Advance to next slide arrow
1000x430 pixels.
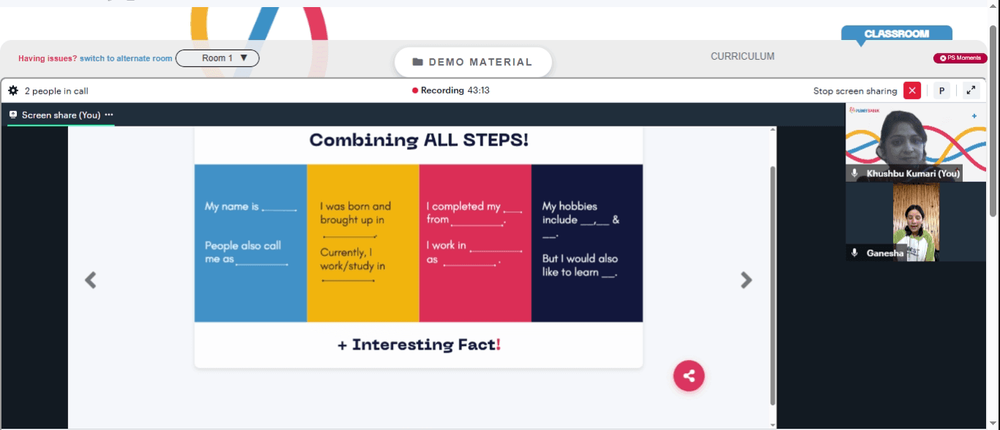746,280
